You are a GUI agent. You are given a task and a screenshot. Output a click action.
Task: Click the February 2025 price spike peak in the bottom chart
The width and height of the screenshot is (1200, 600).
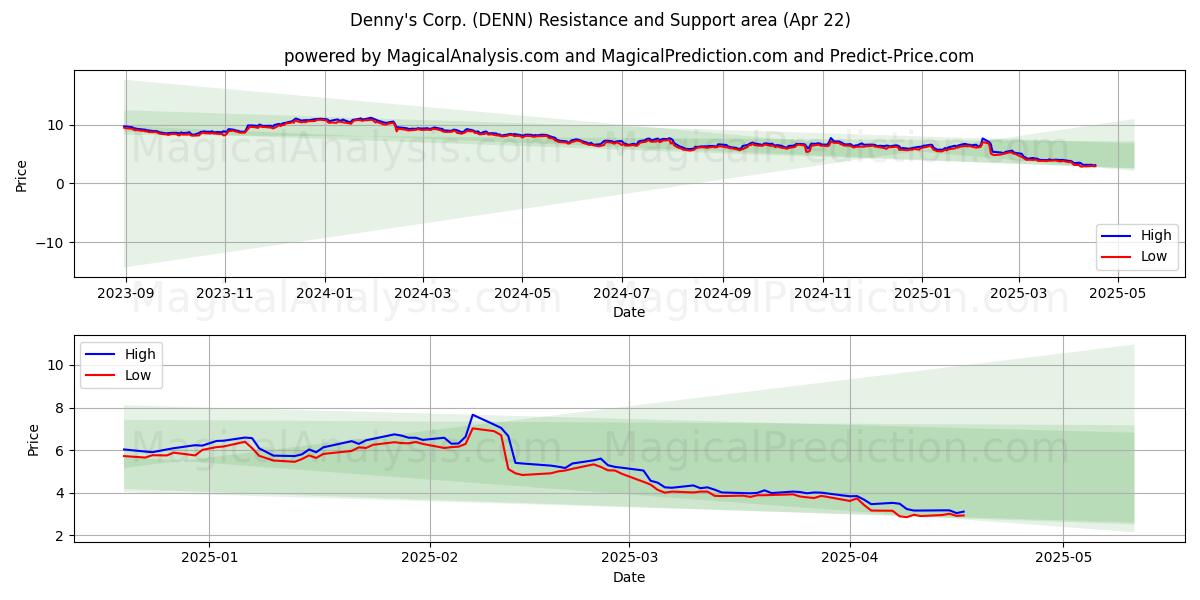(x=473, y=415)
